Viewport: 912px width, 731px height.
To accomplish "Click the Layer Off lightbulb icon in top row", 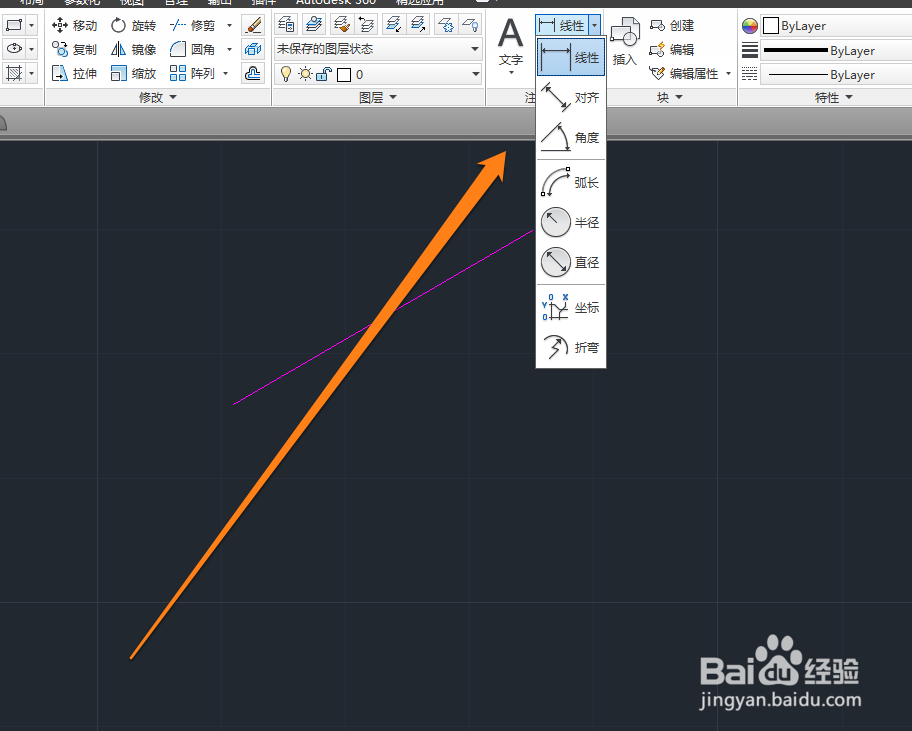I will pyautogui.click(x=470, y=24).
